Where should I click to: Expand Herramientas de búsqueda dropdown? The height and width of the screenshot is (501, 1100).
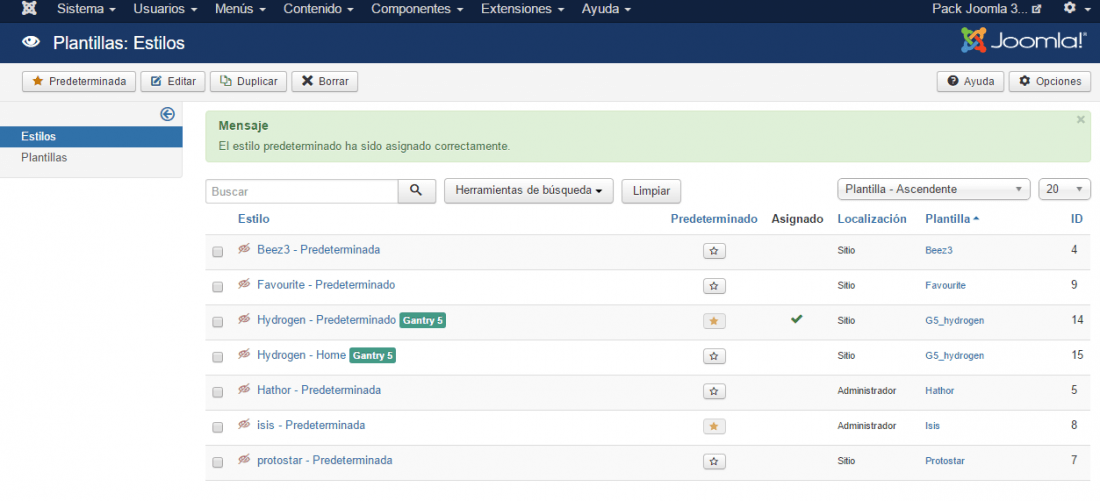529,191
